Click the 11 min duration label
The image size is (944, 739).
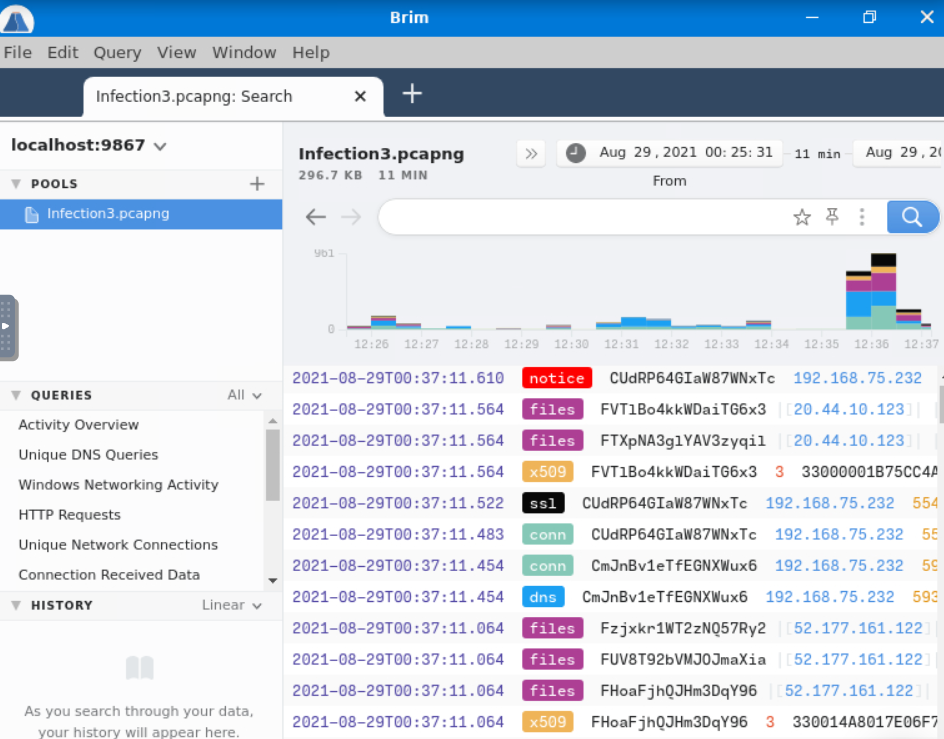[x=817, y=154]
